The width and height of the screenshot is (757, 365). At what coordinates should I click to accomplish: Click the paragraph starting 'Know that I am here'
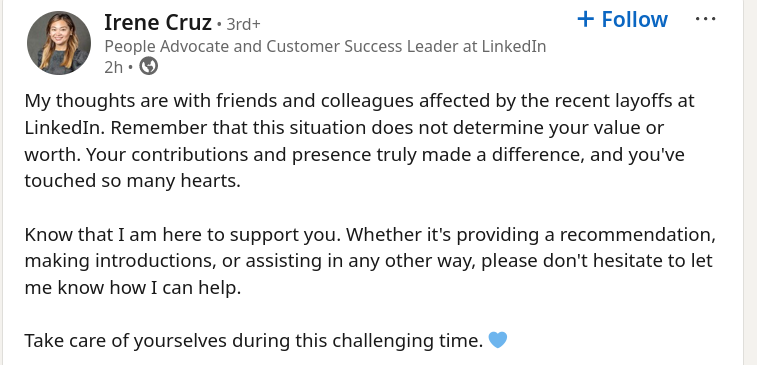coord(370,261)
